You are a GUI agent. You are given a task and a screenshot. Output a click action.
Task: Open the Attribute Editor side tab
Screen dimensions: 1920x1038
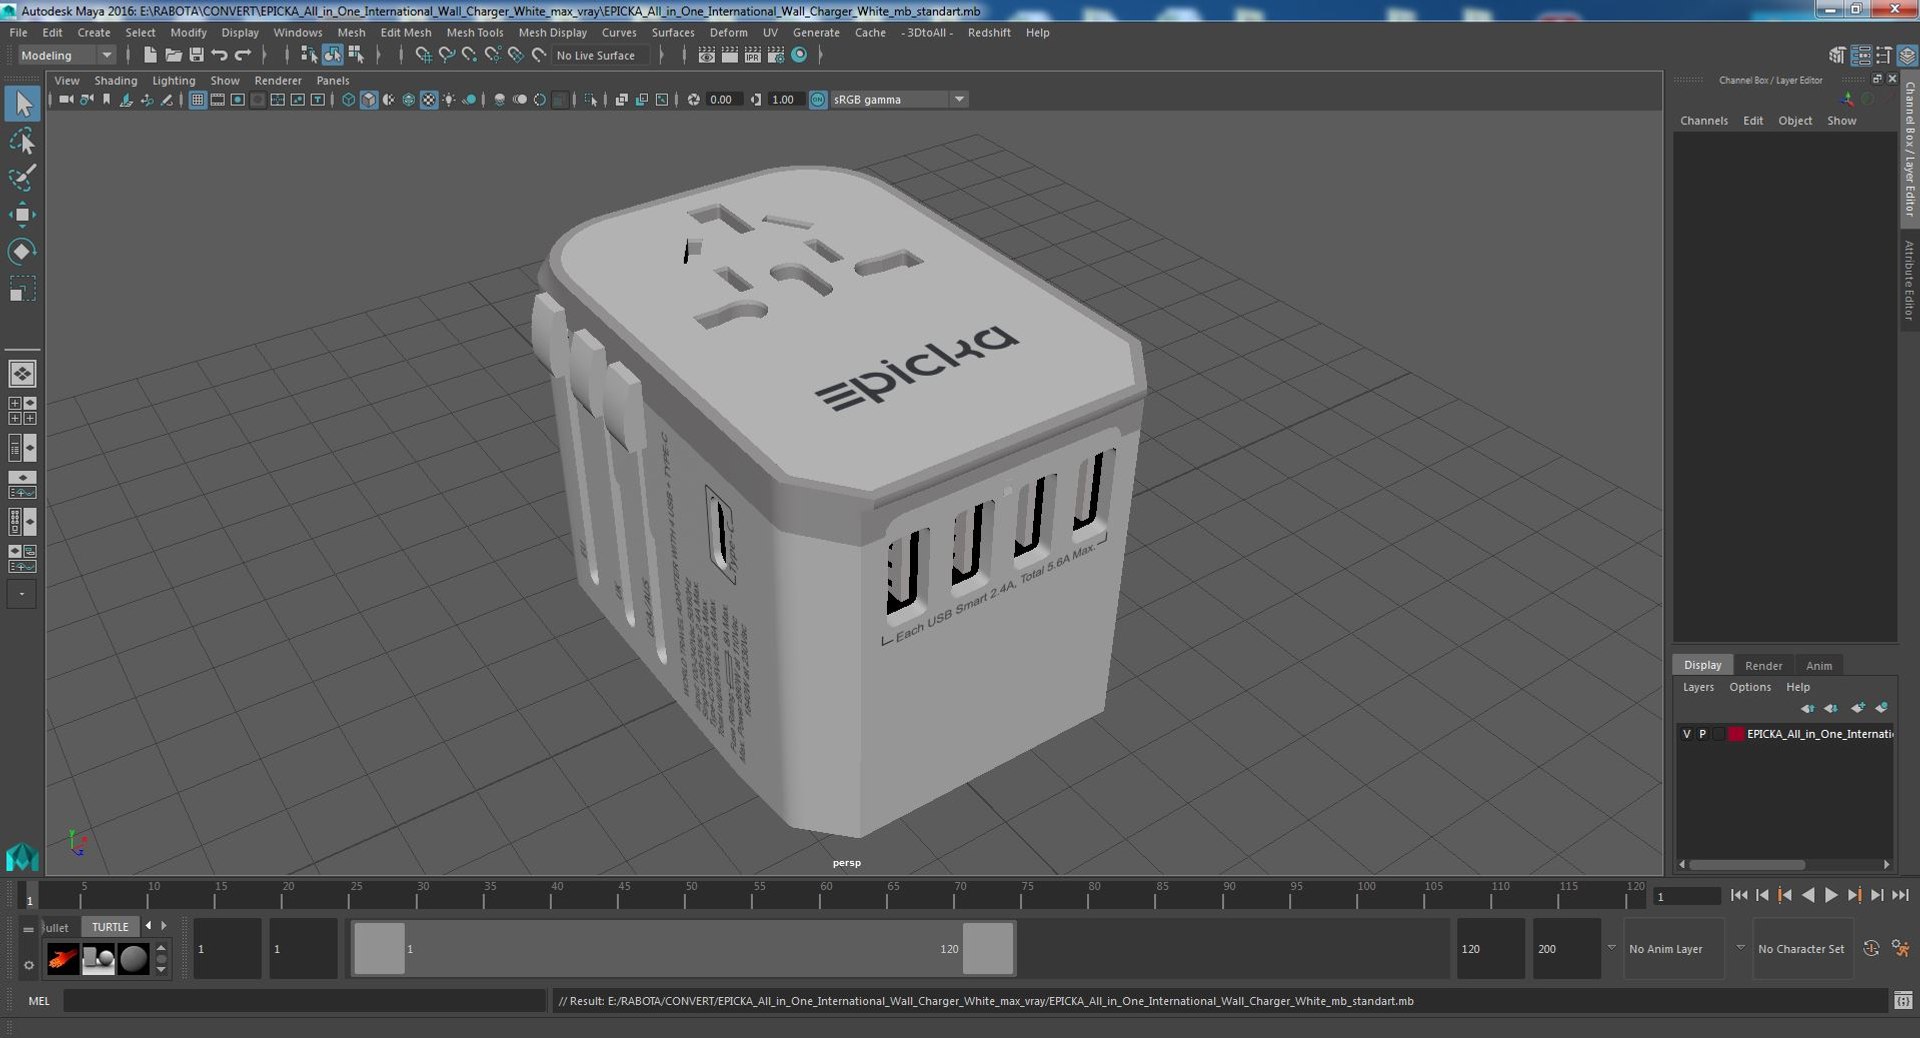point(1909,281)
